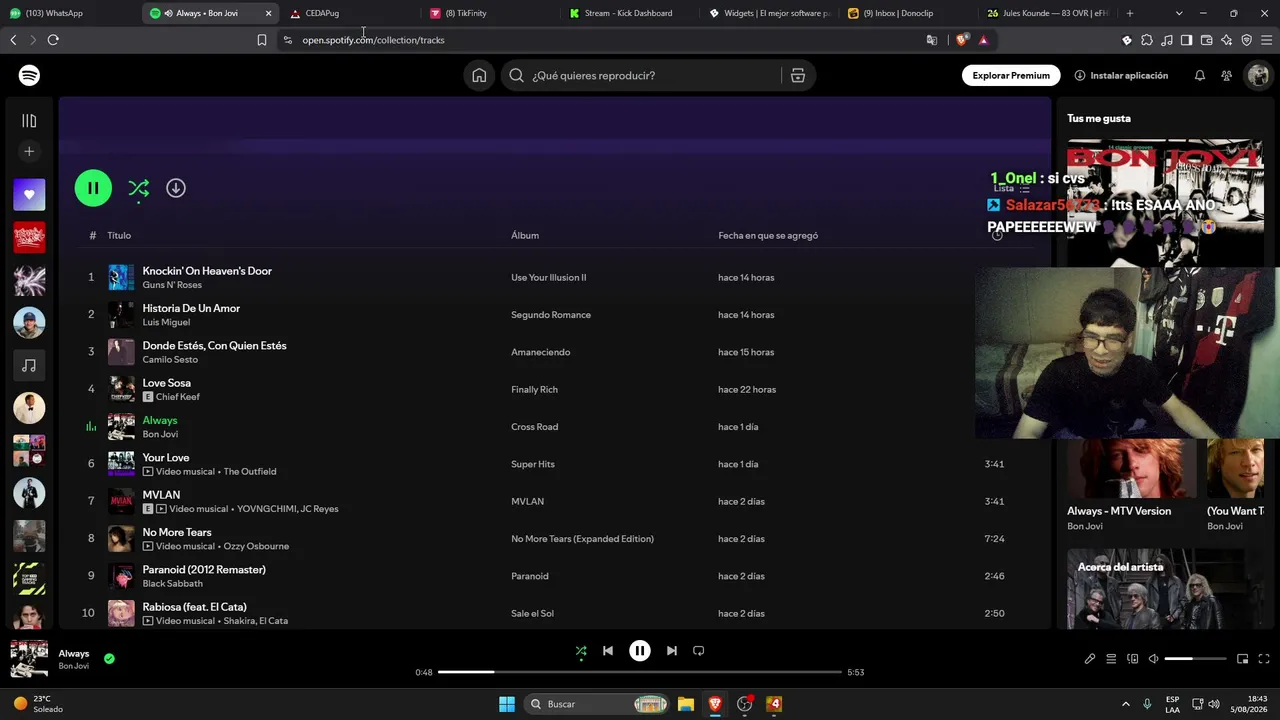Open the playback queue
The height and width of the screenshot is (720, 1280).
point(1111,659)
